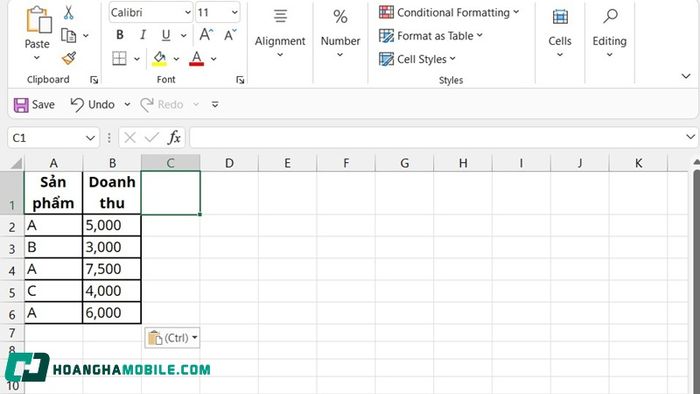
Task: Select cell containing 7,500
Action: (112, 270)
